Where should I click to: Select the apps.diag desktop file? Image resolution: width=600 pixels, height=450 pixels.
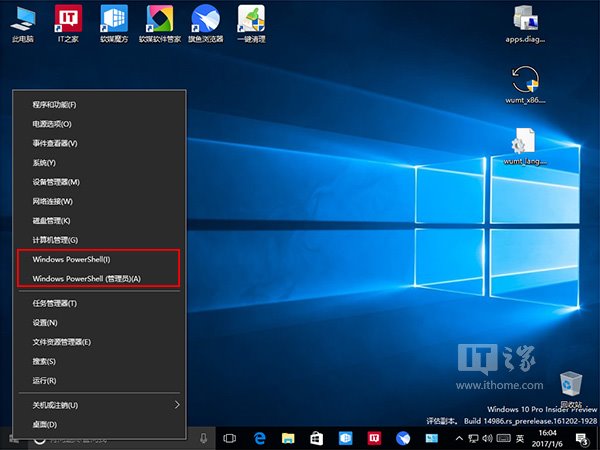(525, 24)
